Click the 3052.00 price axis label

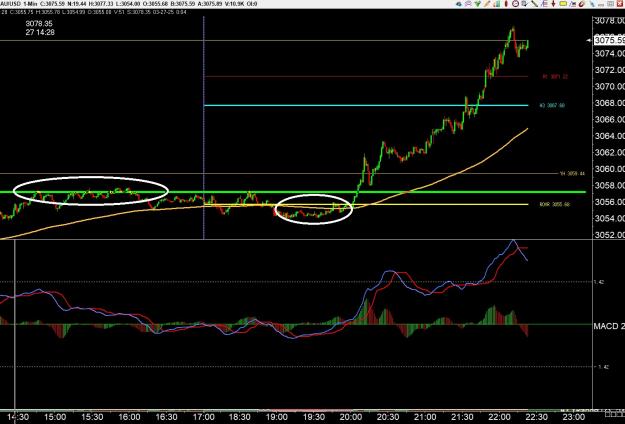(x=610, y=235)
